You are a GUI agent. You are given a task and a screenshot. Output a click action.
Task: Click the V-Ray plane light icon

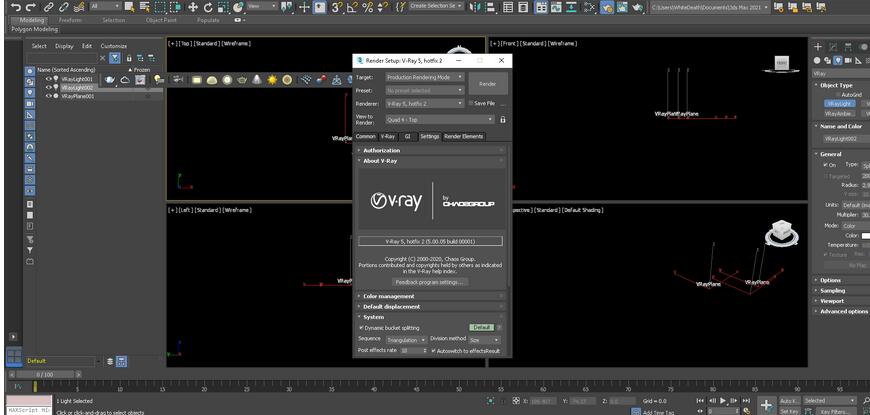click(196, 80)
